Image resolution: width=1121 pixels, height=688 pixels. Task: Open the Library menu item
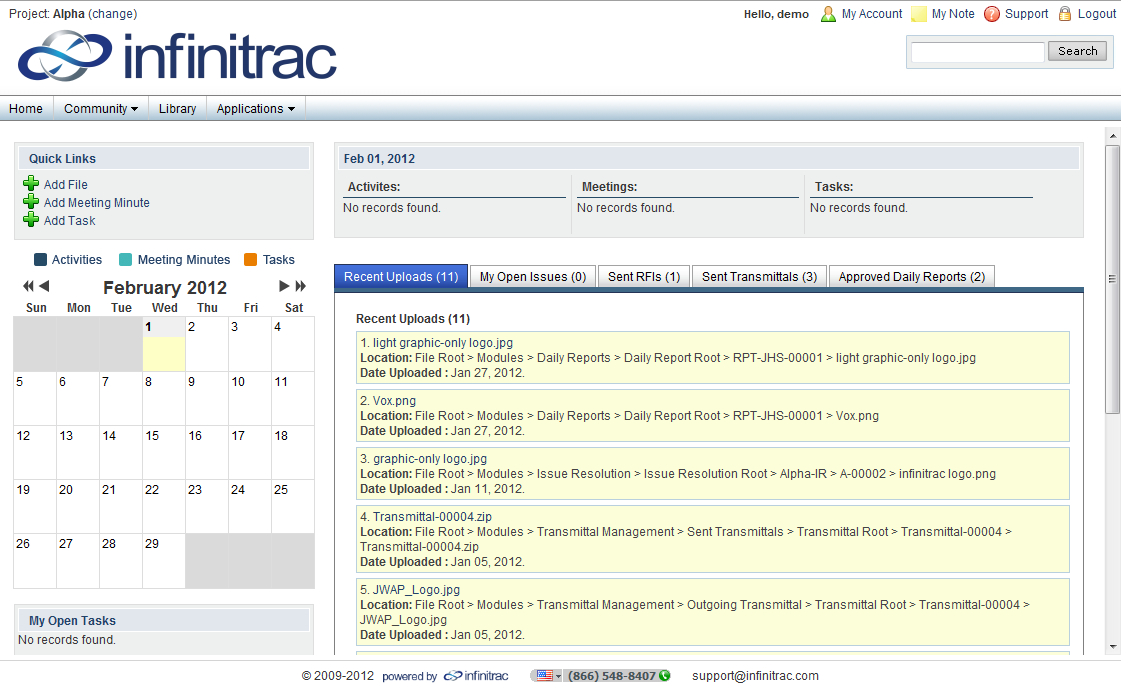click(x=177, y=109)
